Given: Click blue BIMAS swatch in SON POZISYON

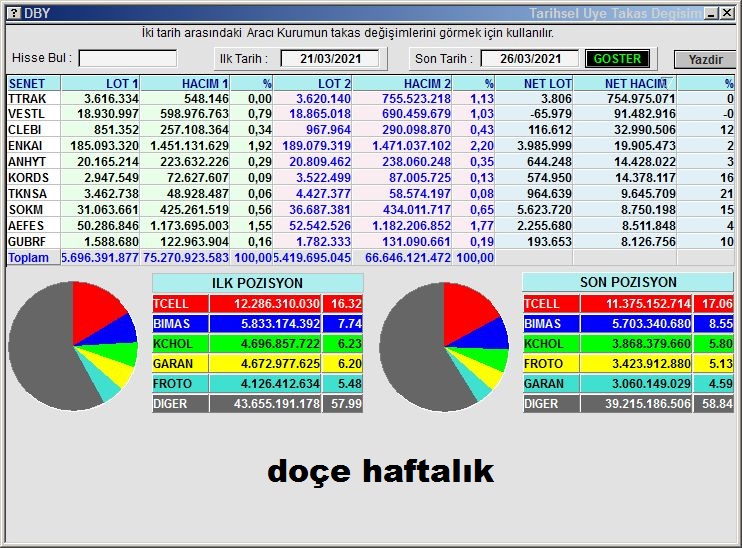Looking at the screenshot, I should (551, 324).
